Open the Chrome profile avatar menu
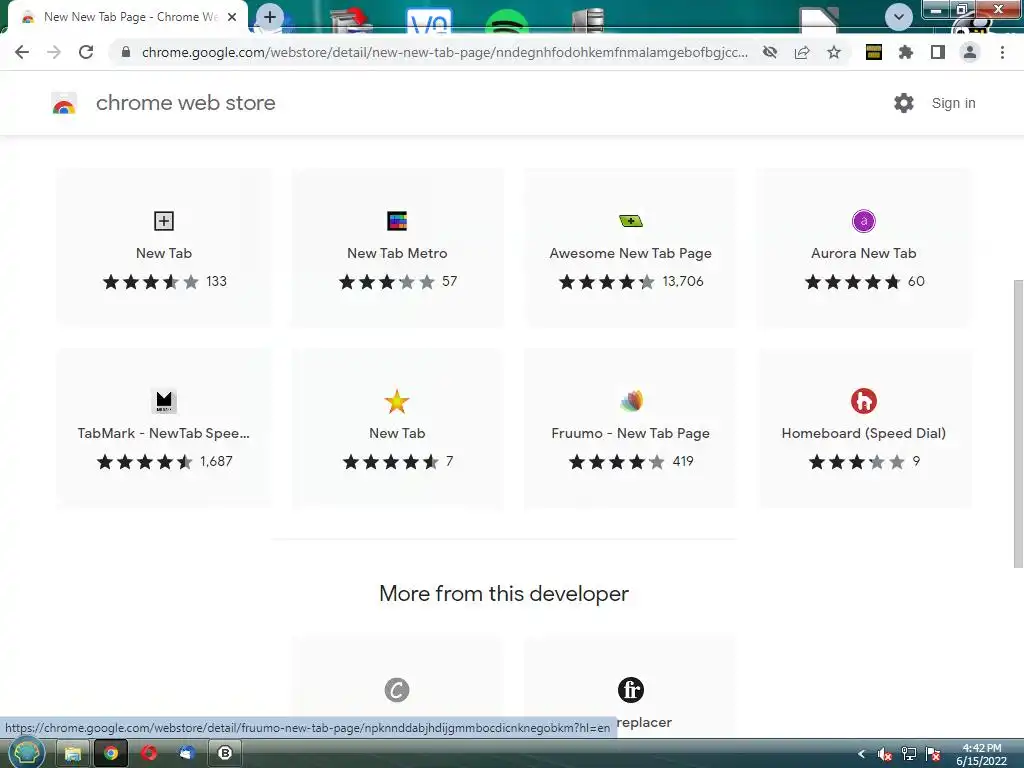1024x768 pixels. [x=970, y=52]
